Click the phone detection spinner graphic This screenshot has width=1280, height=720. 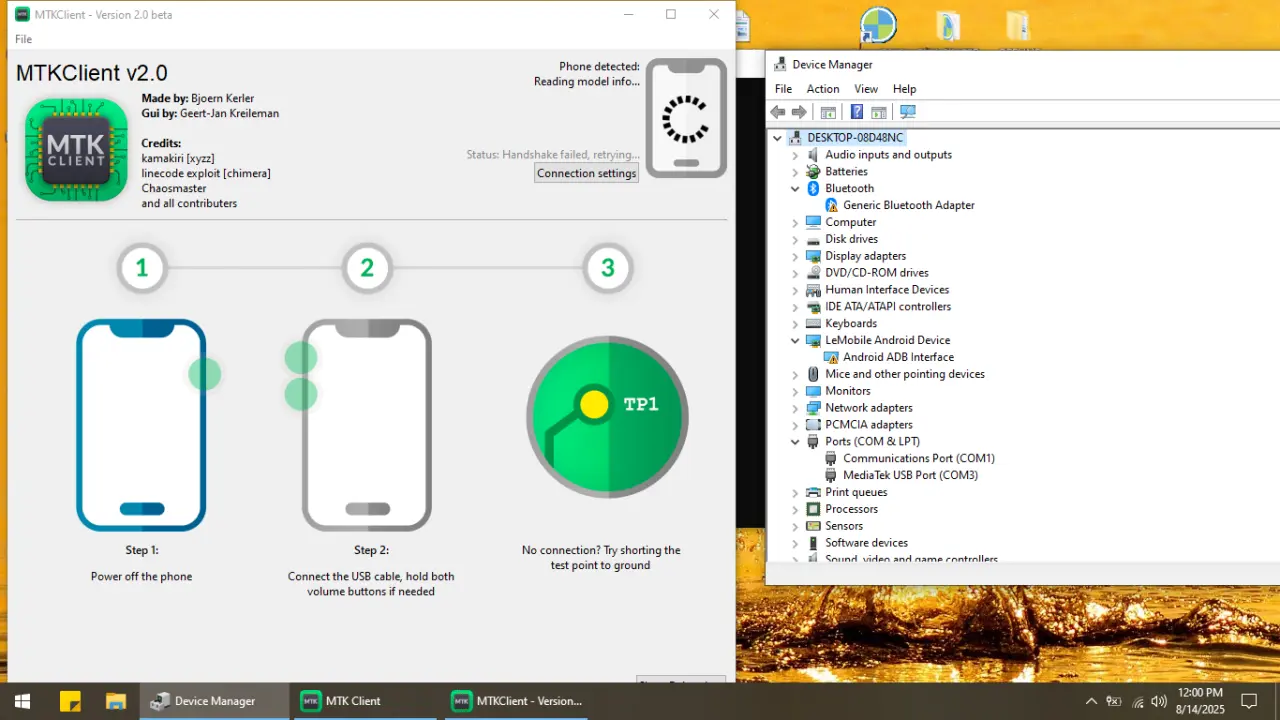click(685, 118)
